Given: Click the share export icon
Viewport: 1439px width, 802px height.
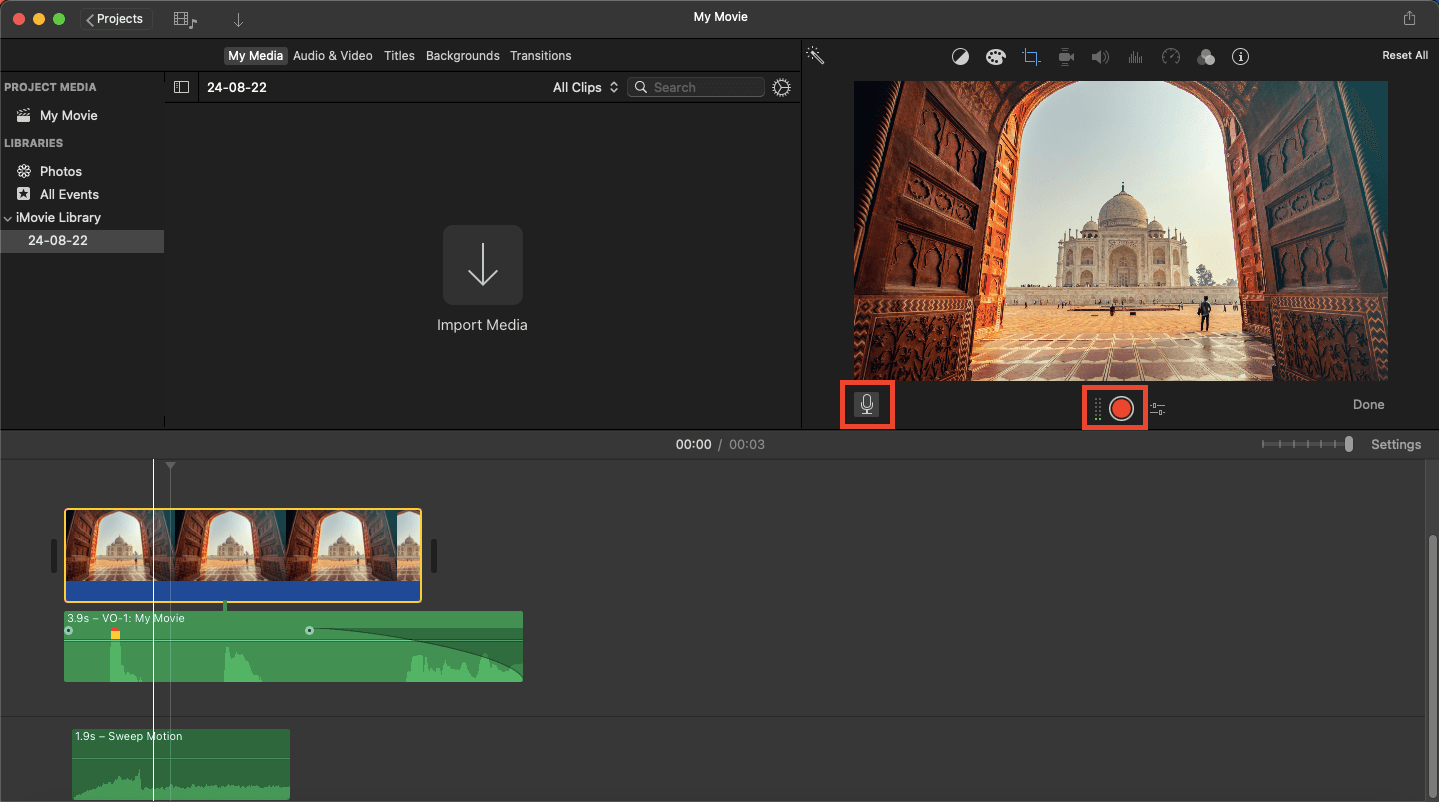Looking at the screenshot, I should 1409,18.
